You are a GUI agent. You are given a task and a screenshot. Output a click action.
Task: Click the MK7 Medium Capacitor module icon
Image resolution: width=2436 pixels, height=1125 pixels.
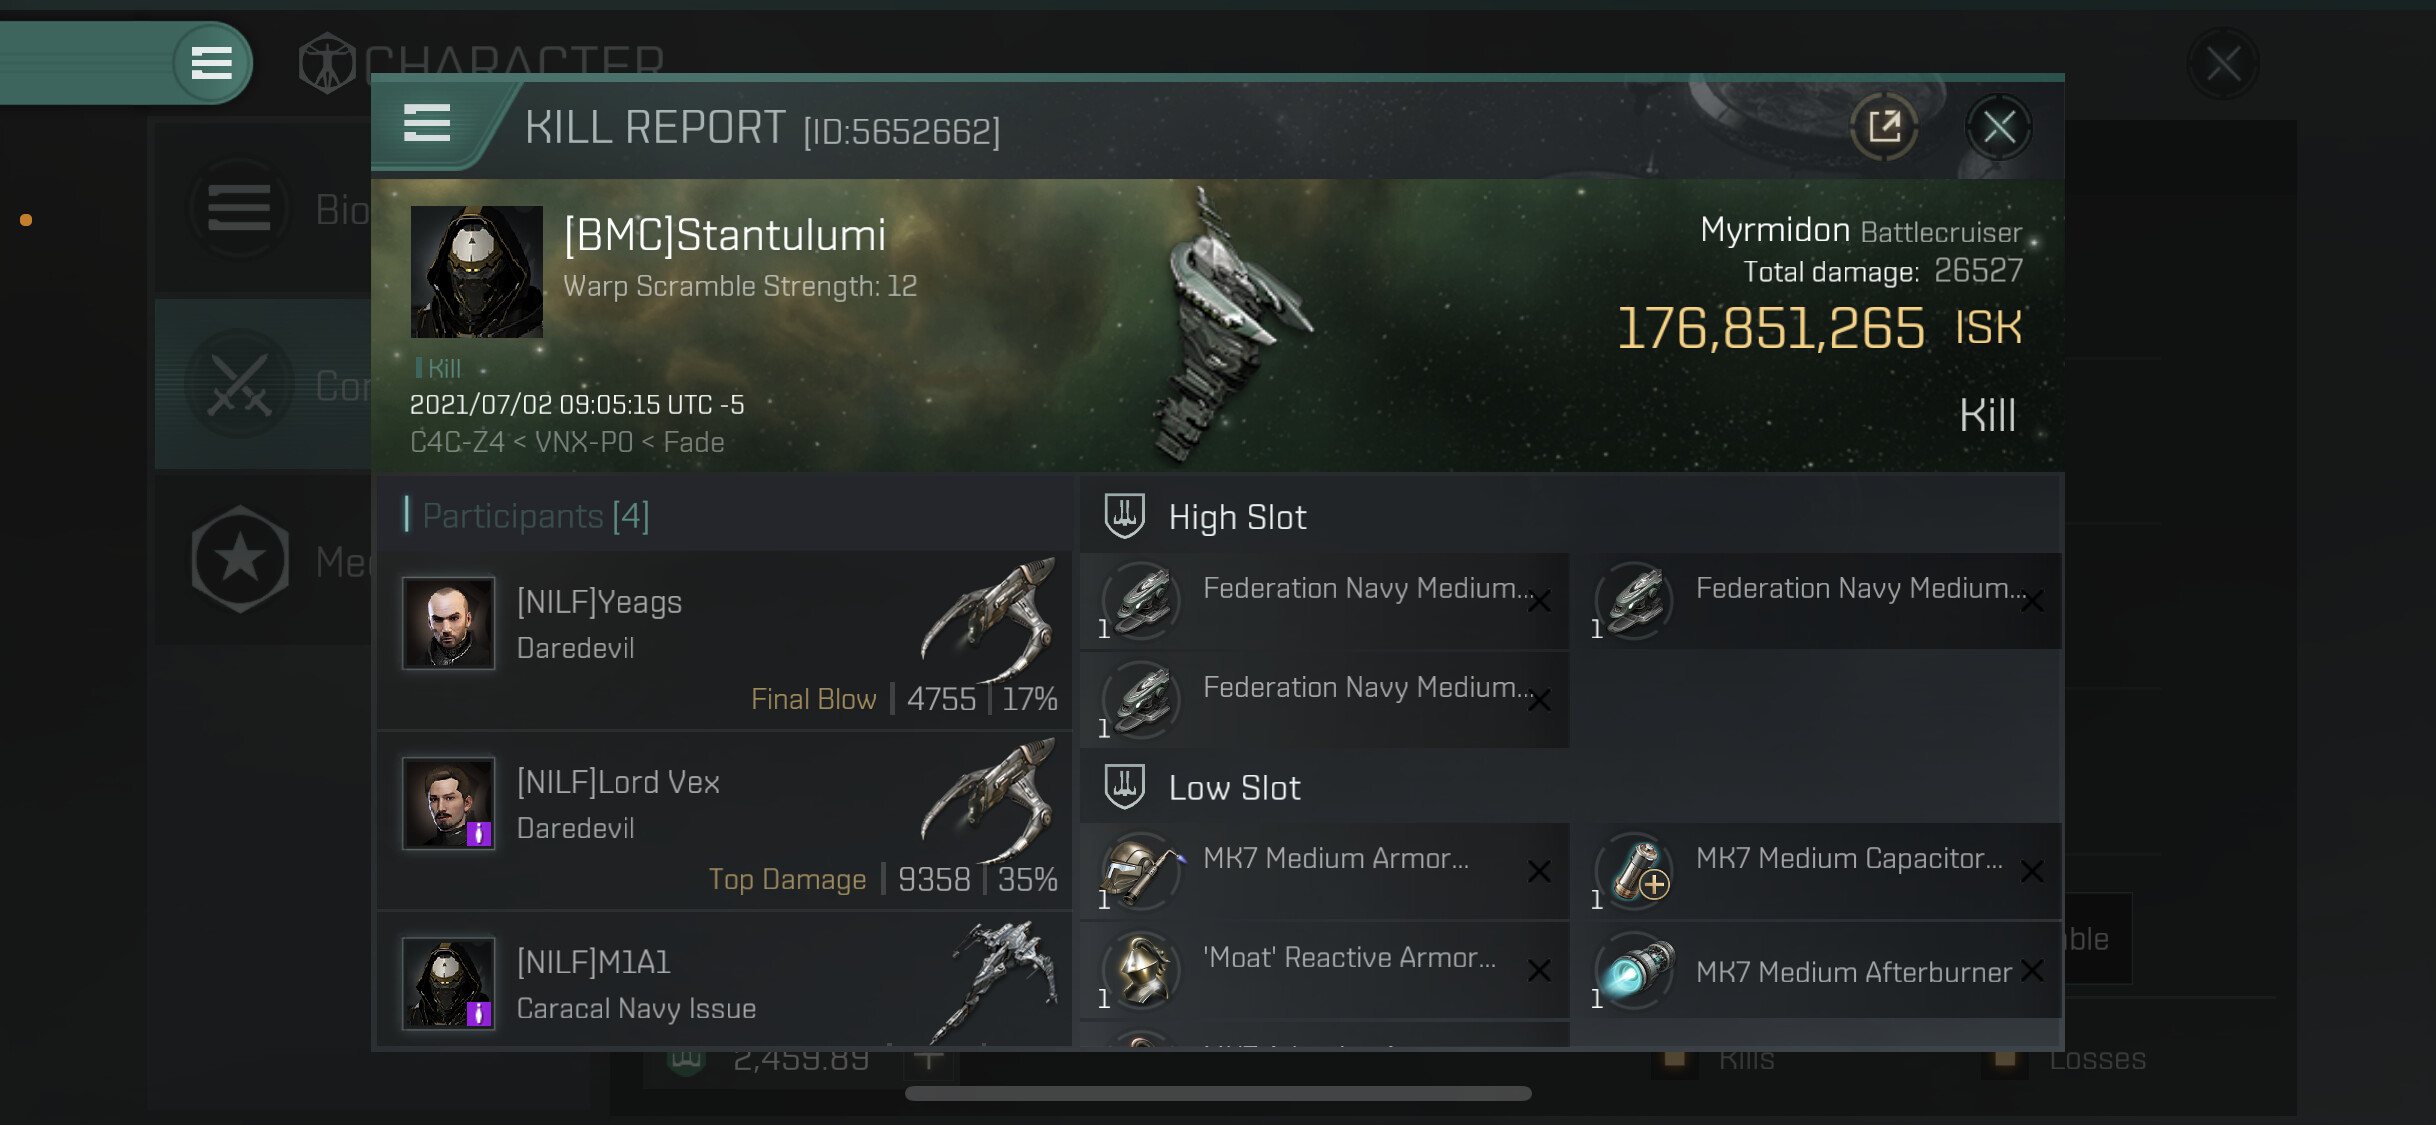tap(1636, 870)
